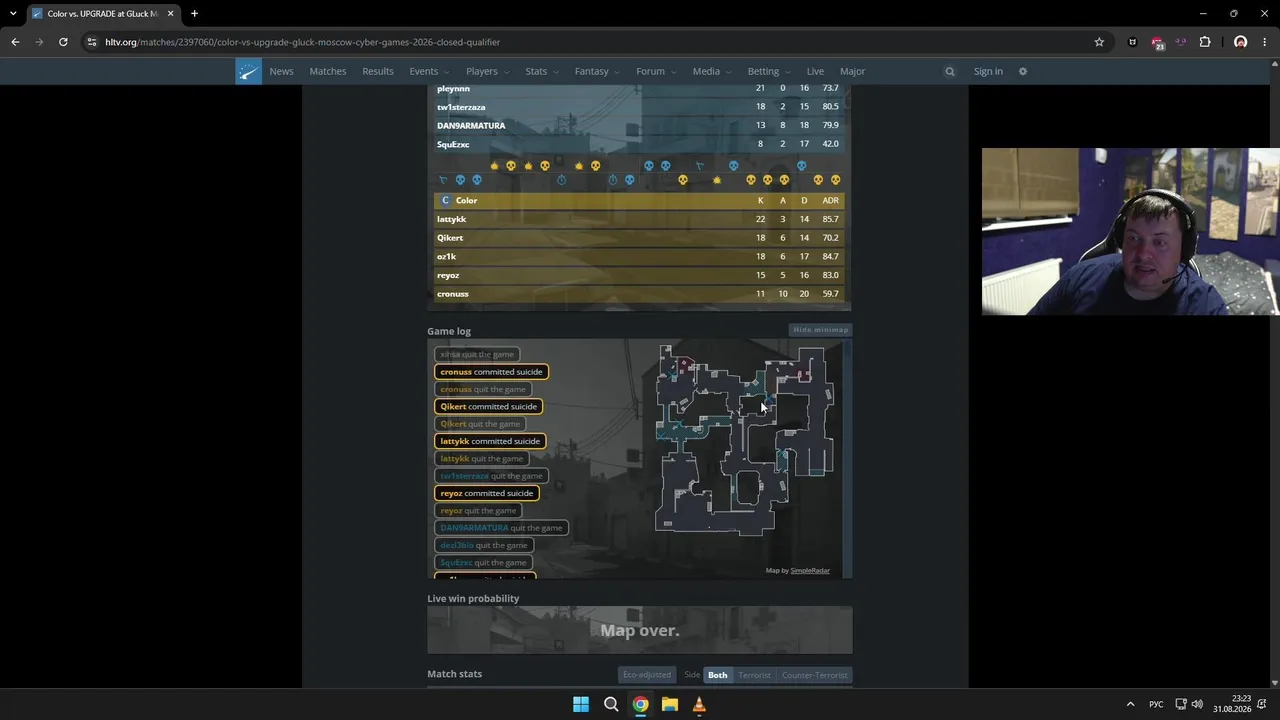The image size is (1280, 720).
Task: Open the Chrome profile avatar
Action: [1241, 42]
